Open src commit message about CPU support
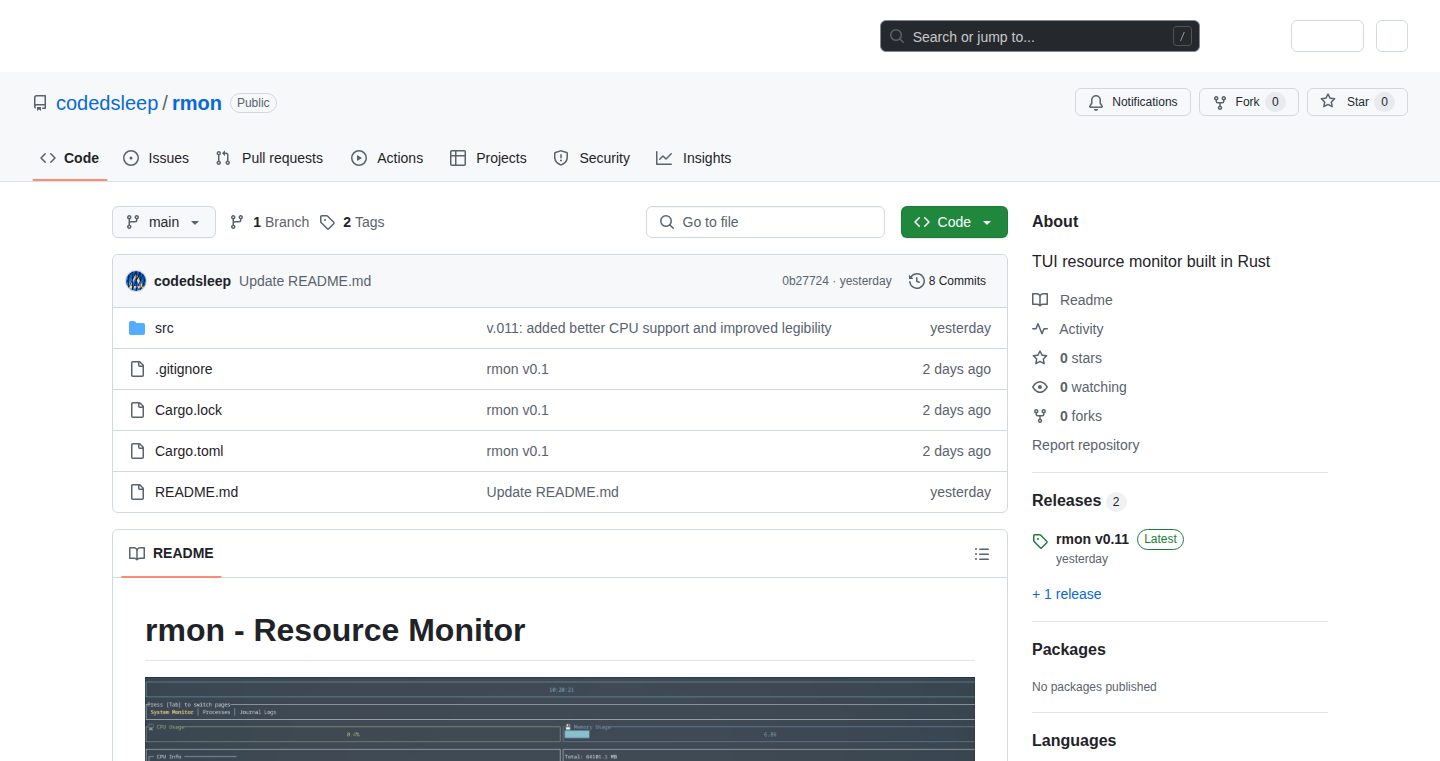This screenshot has height=761, width=1440. click(659, 328)
